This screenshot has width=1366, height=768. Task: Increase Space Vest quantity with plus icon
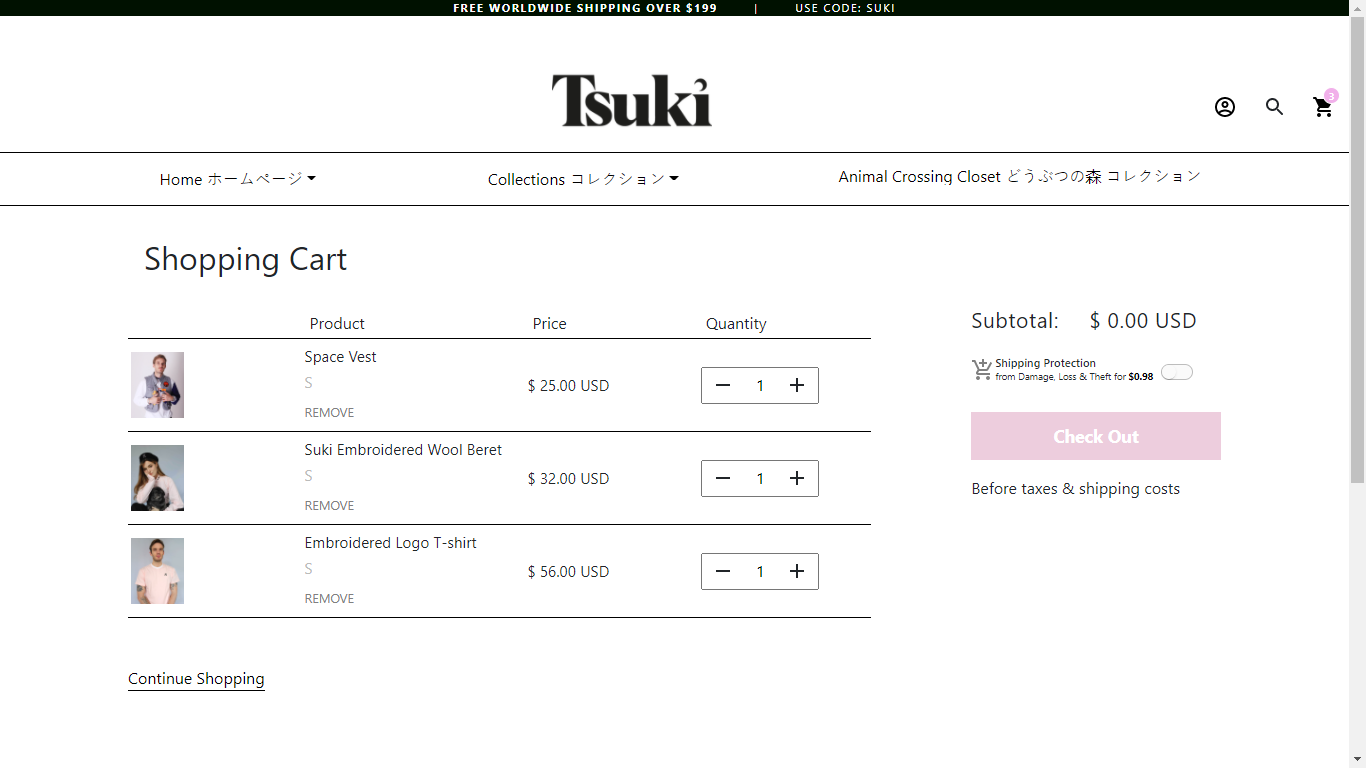[x=797, y=385]
